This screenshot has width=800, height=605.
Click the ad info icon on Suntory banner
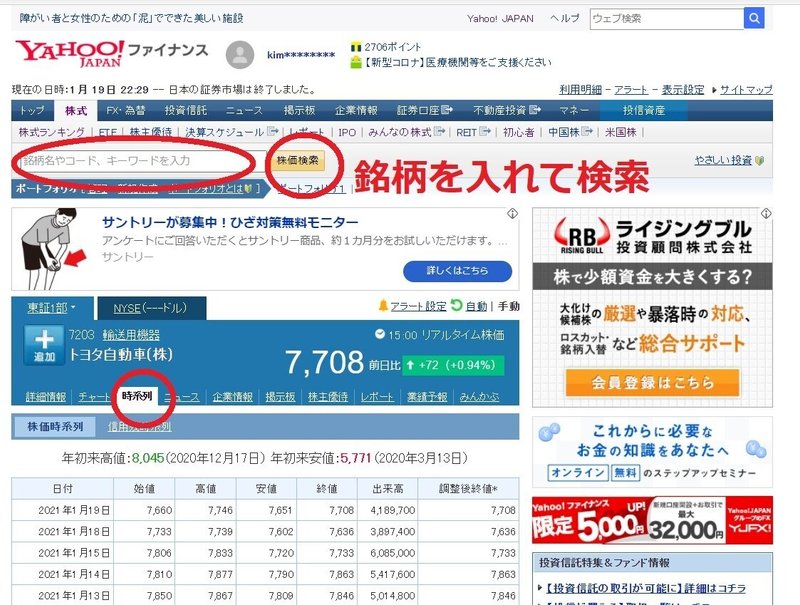(x=512, y=214)
